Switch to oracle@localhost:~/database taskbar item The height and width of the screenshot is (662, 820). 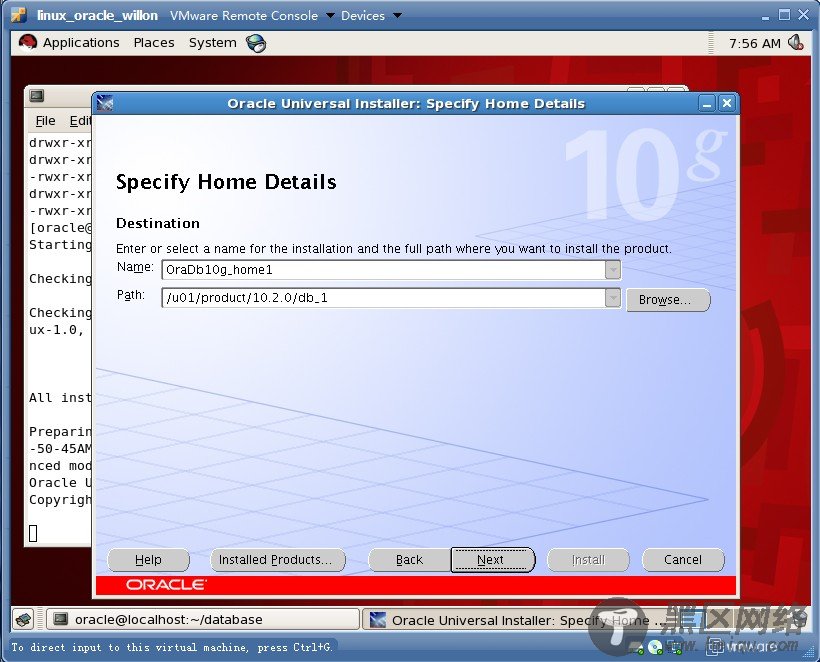point(203,620)
